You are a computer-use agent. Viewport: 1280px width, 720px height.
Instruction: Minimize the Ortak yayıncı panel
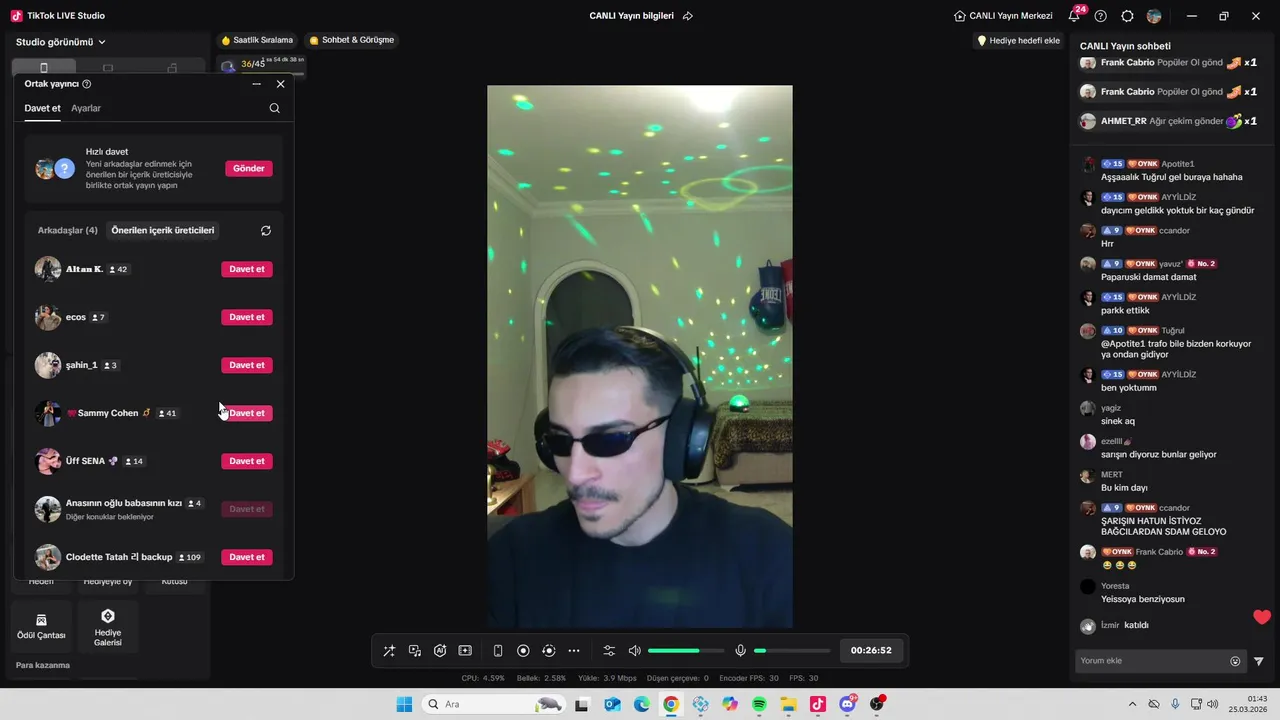(257, 84)
